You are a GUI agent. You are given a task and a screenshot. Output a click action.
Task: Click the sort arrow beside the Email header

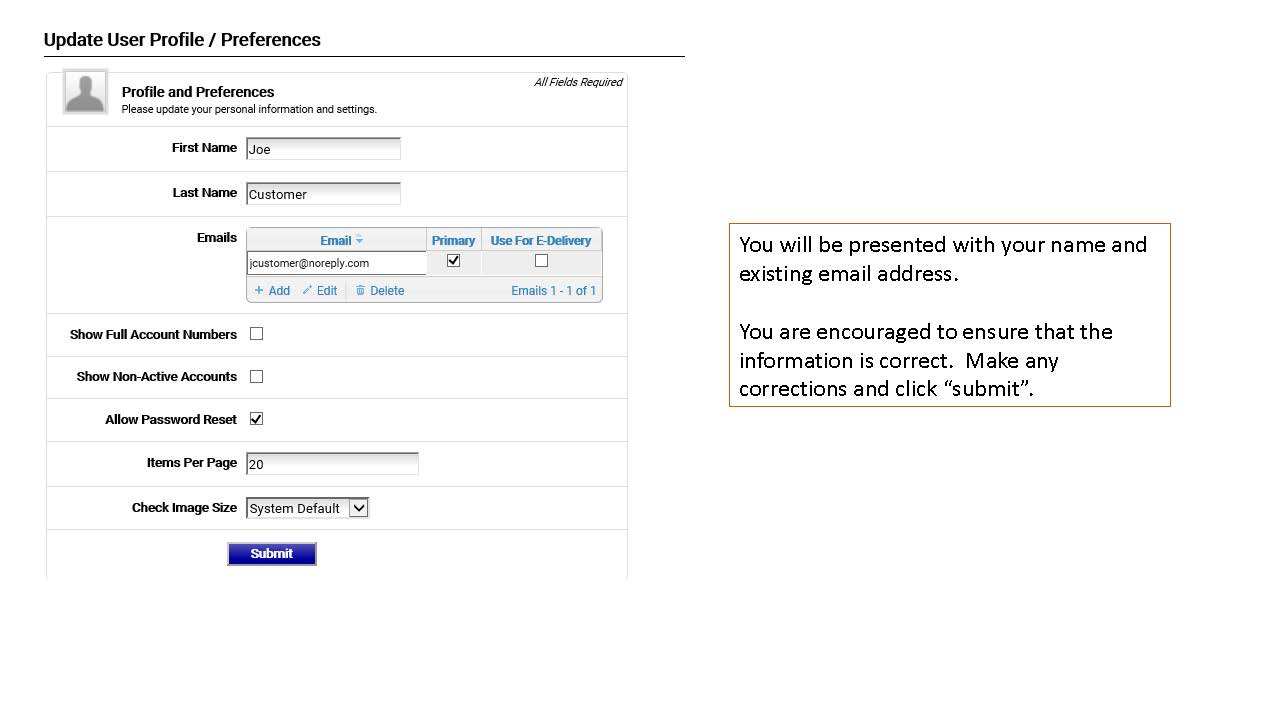click(360, 240)
